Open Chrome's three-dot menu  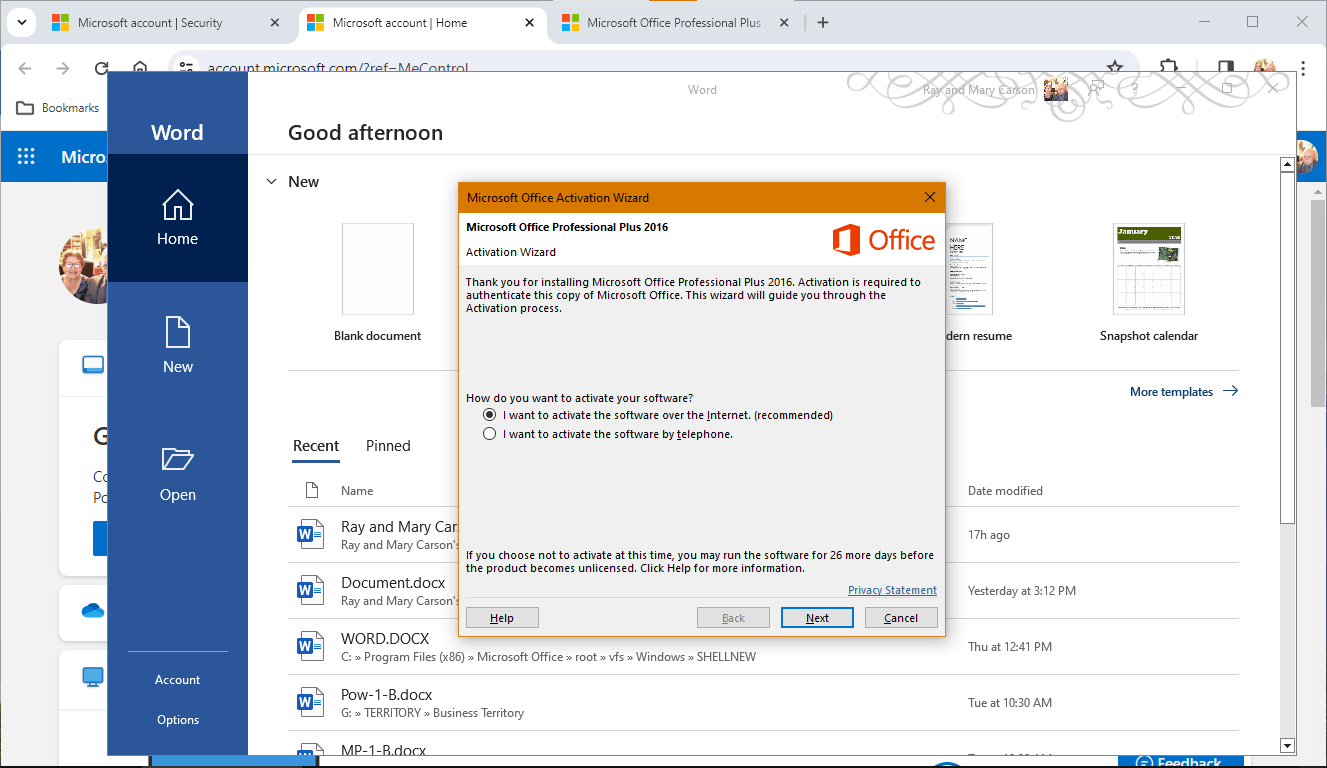tap(1302, 68)
